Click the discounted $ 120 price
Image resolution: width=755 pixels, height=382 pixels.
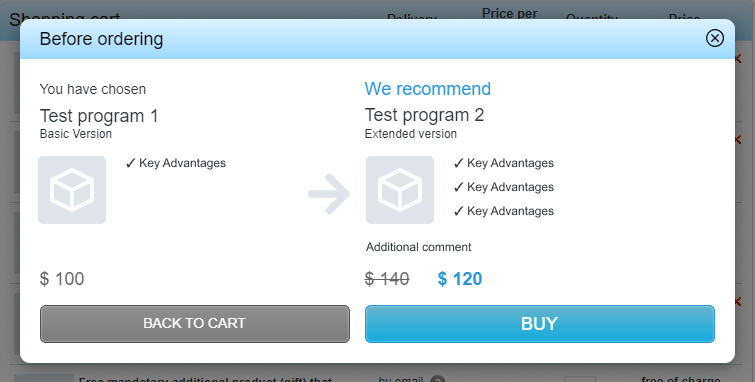coord(460,279)
